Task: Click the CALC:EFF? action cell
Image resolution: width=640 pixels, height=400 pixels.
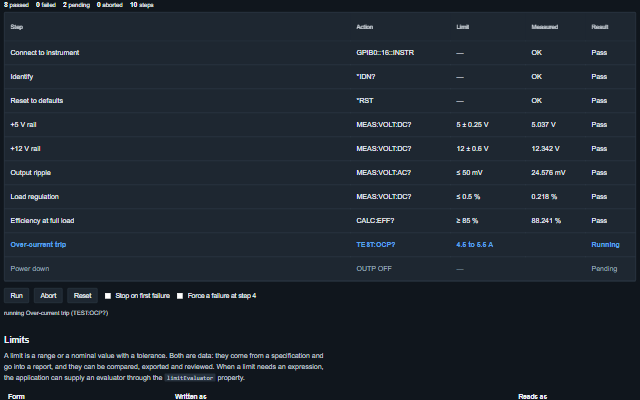Action: [x=375, y=221]
